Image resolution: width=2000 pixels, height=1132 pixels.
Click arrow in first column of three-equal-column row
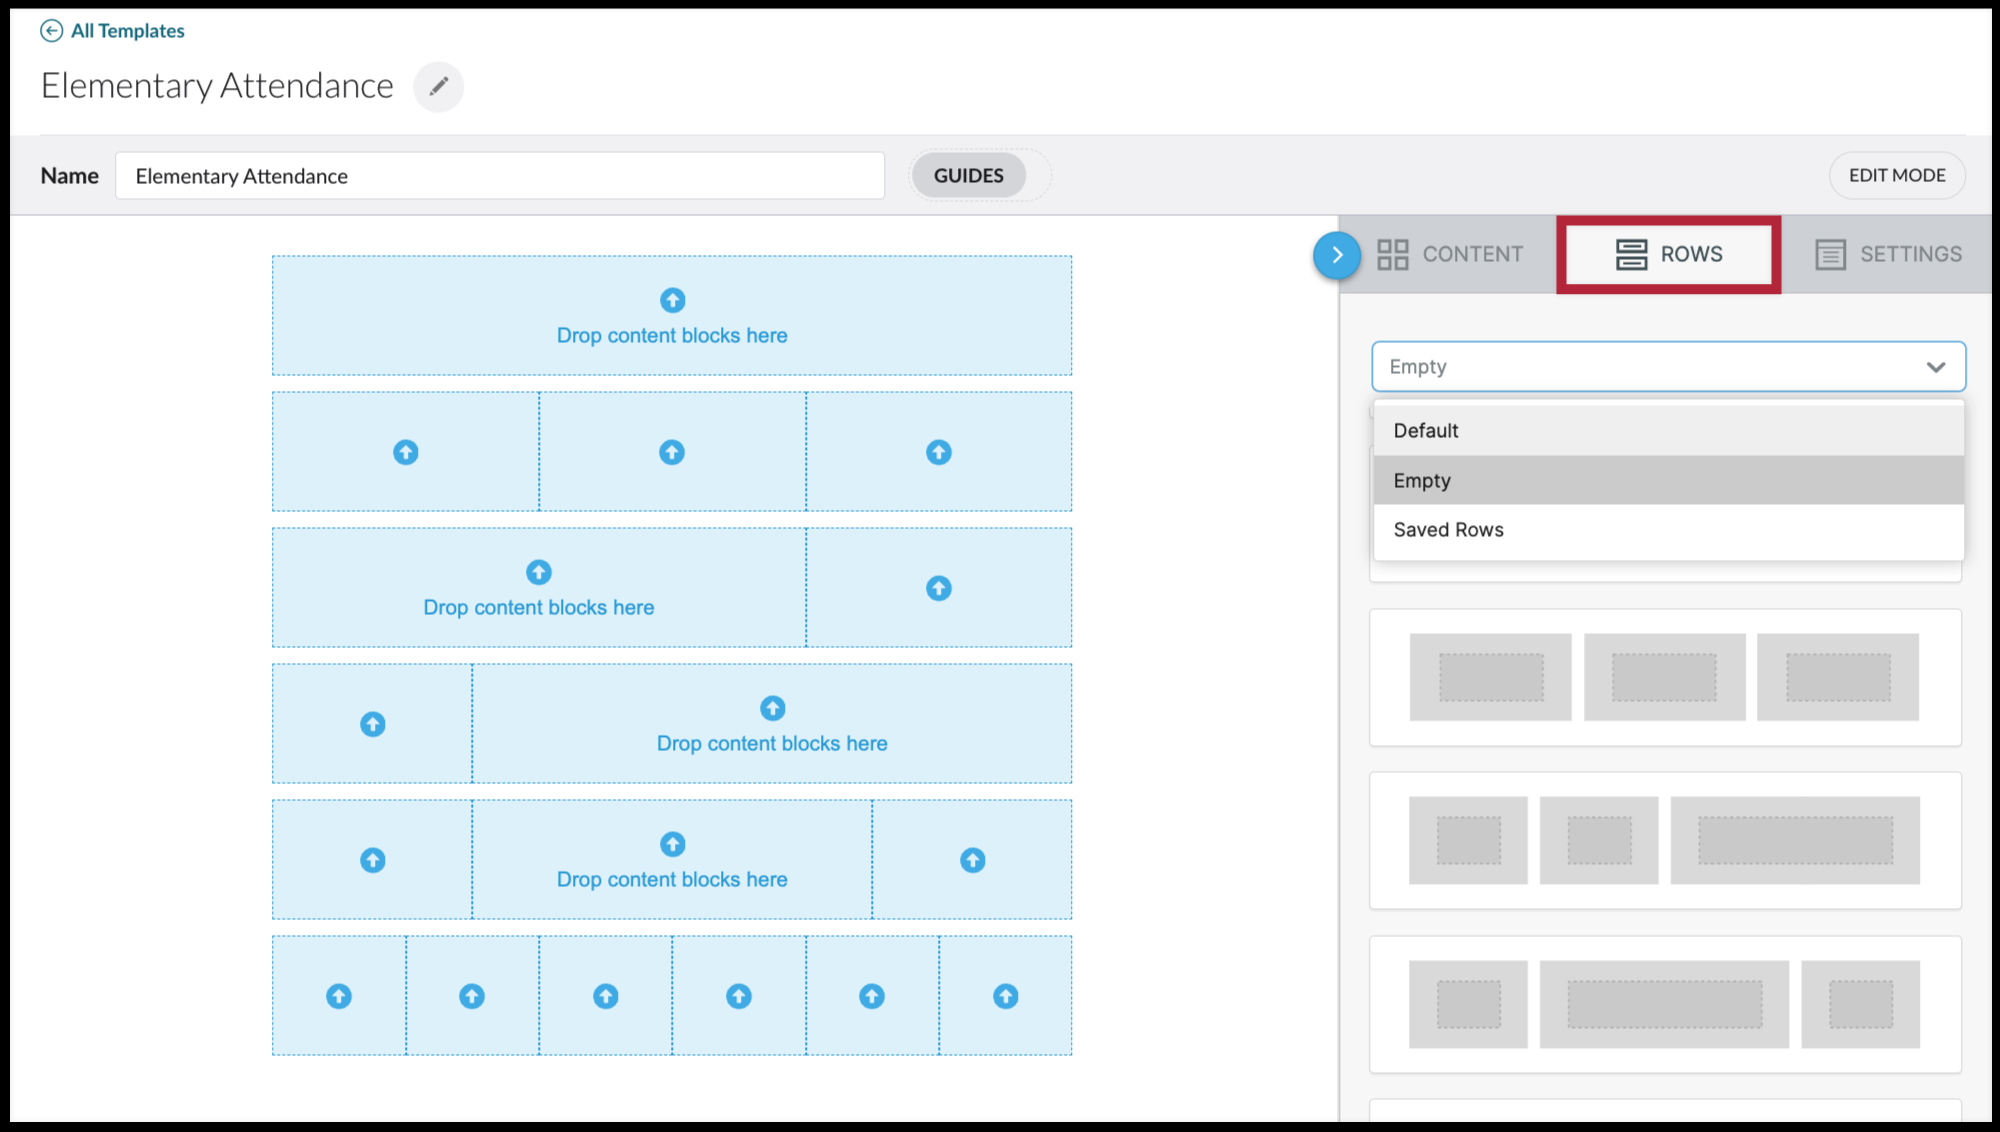pyautogui.click(x=405, y=452)
